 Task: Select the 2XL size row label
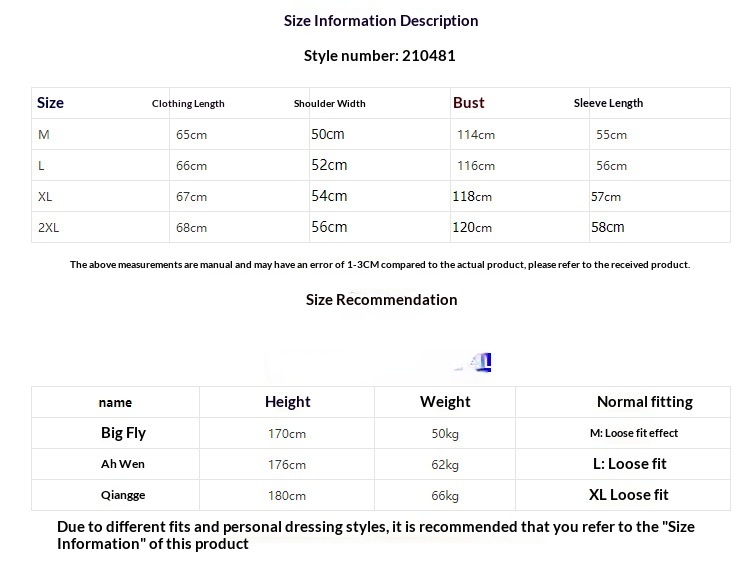point(49,228)
